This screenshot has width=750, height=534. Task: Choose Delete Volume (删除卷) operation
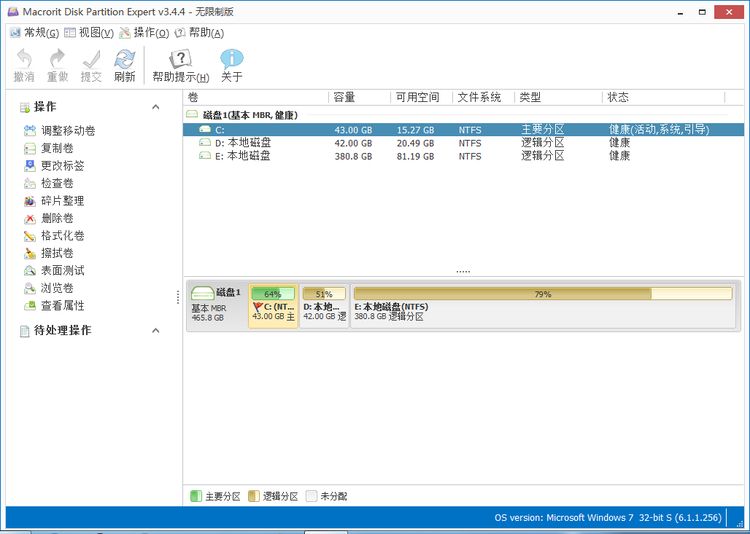click(48, 218)
